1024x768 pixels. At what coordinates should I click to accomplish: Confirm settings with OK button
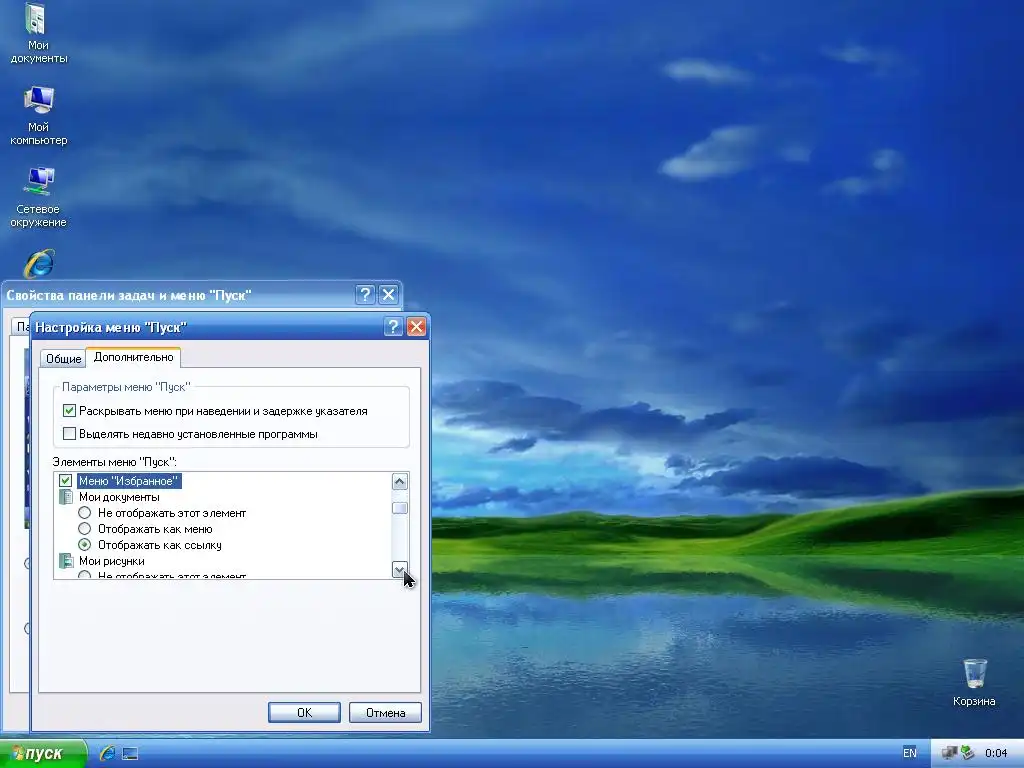(304, 712)
